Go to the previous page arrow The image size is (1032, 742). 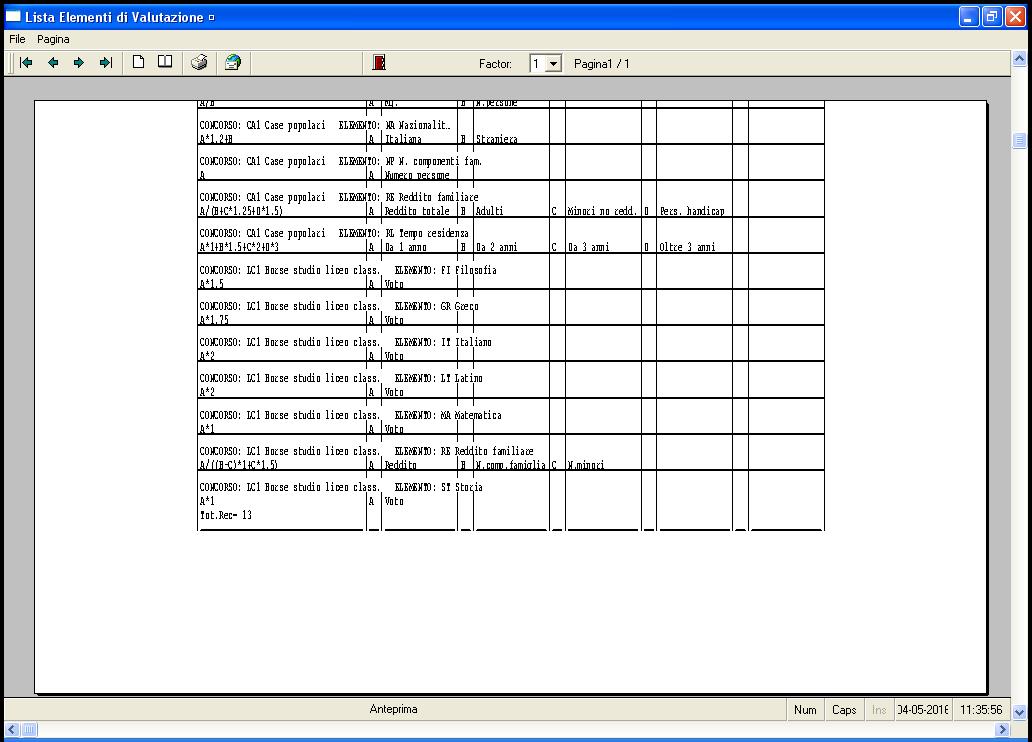[53, 63]
